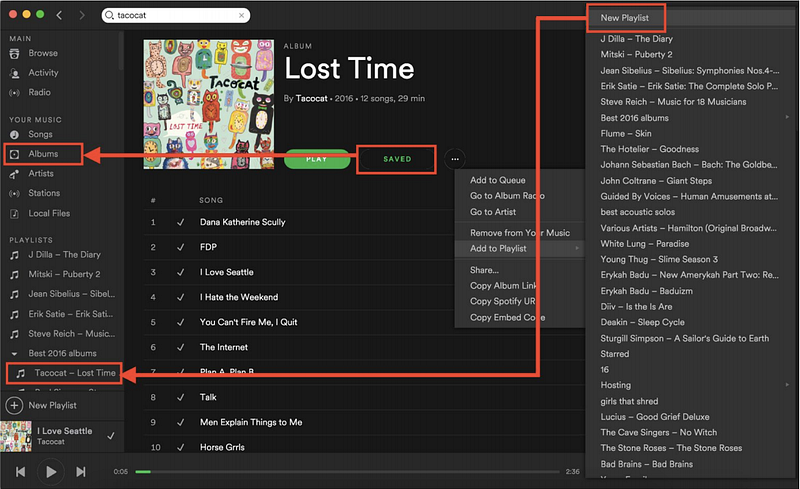Viewport: 800px width, 489px height.
Task: Choose New Playlist in the playlist submenu
Action: [x=624, y=18]
